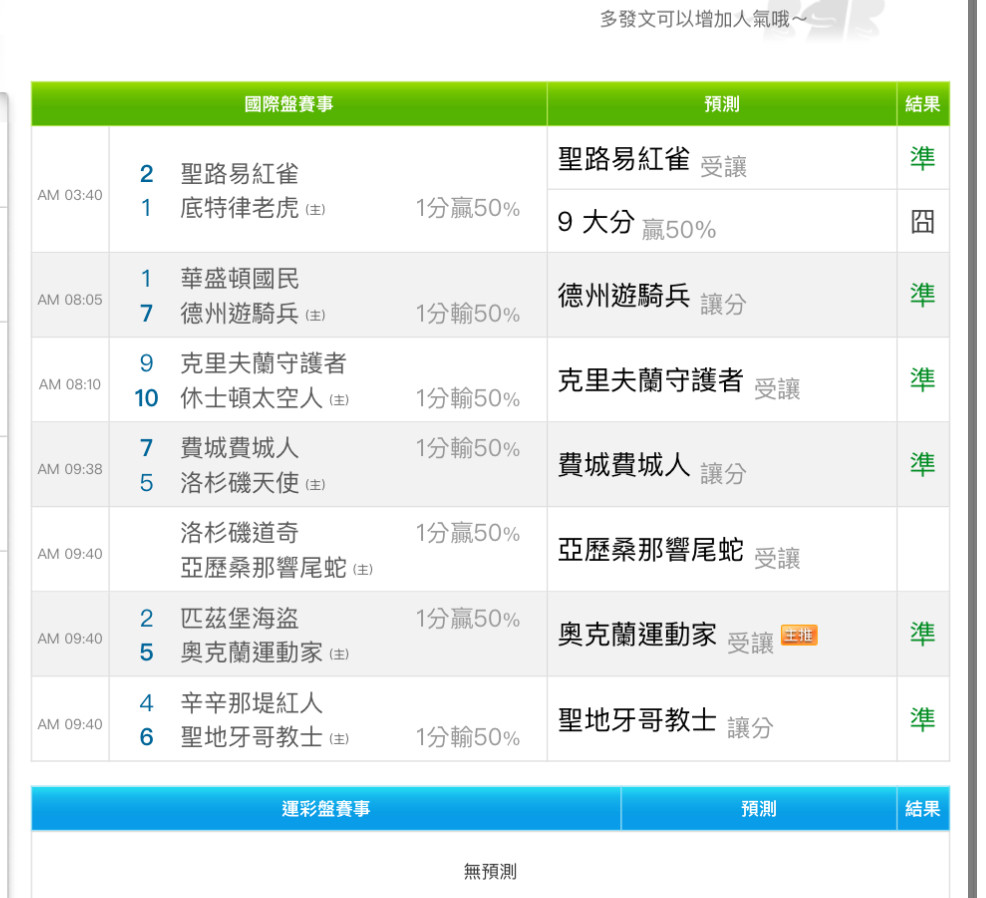Click the blue 結果 header in 運彩盤 table
This screenshot has height=898, width=986.
click(922, 809)
